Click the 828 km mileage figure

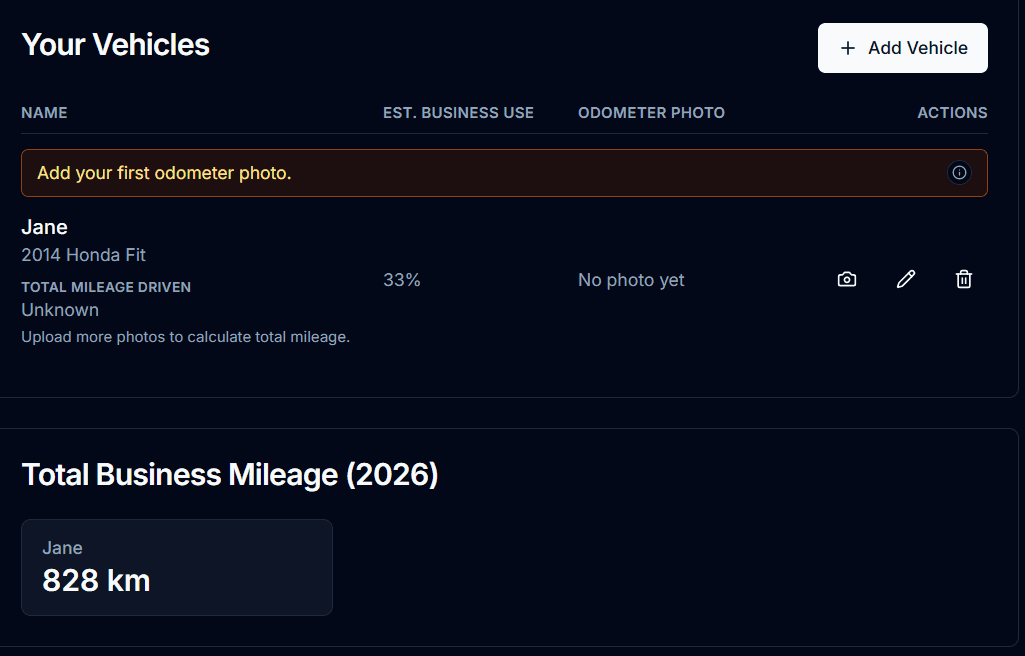(96, 580)
